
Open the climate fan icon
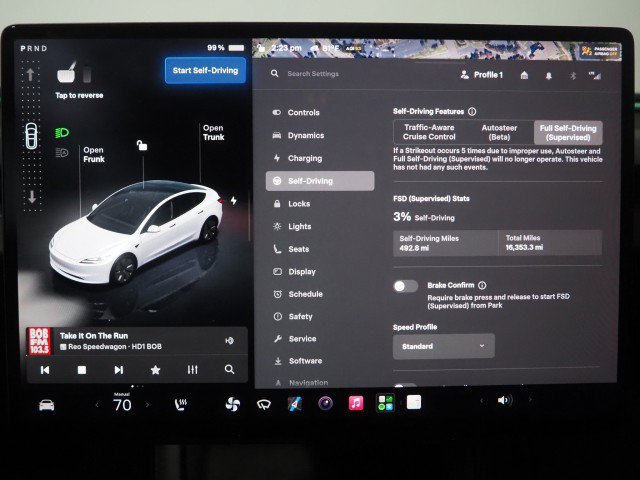(233, 404)
